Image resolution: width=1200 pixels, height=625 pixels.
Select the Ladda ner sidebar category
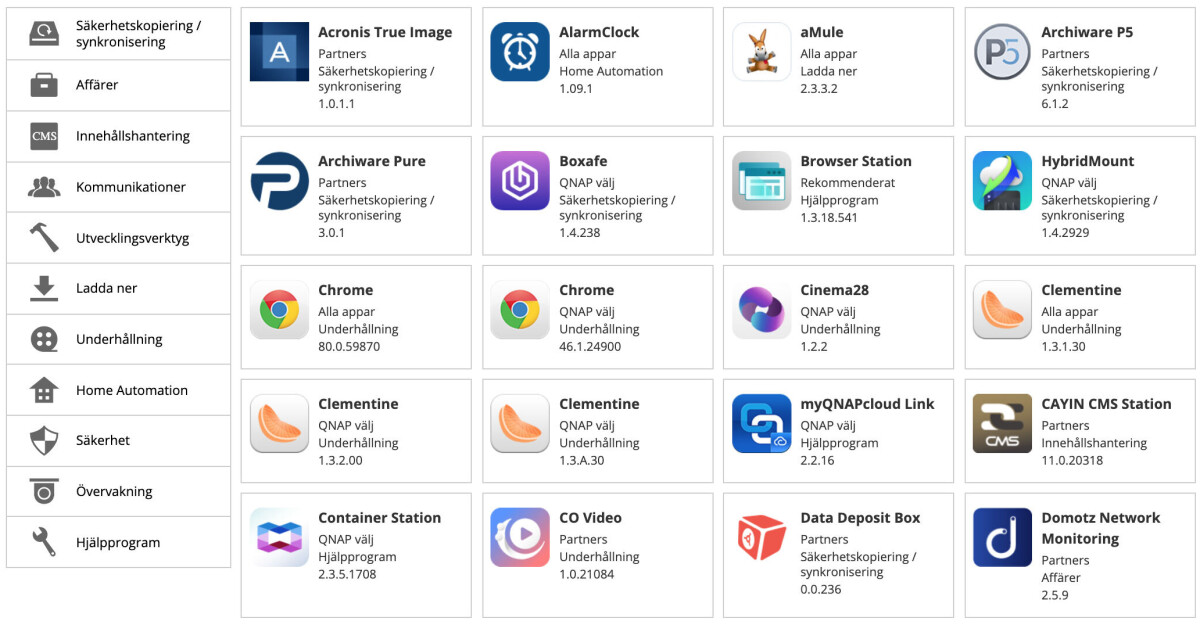coord(118,288)
